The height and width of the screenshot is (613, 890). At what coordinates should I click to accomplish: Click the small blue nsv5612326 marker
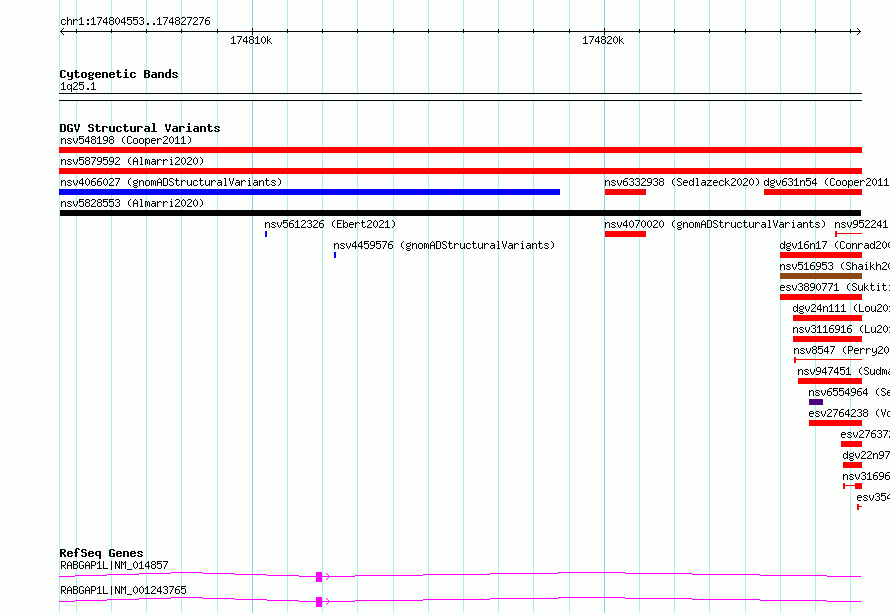point(266,234)
